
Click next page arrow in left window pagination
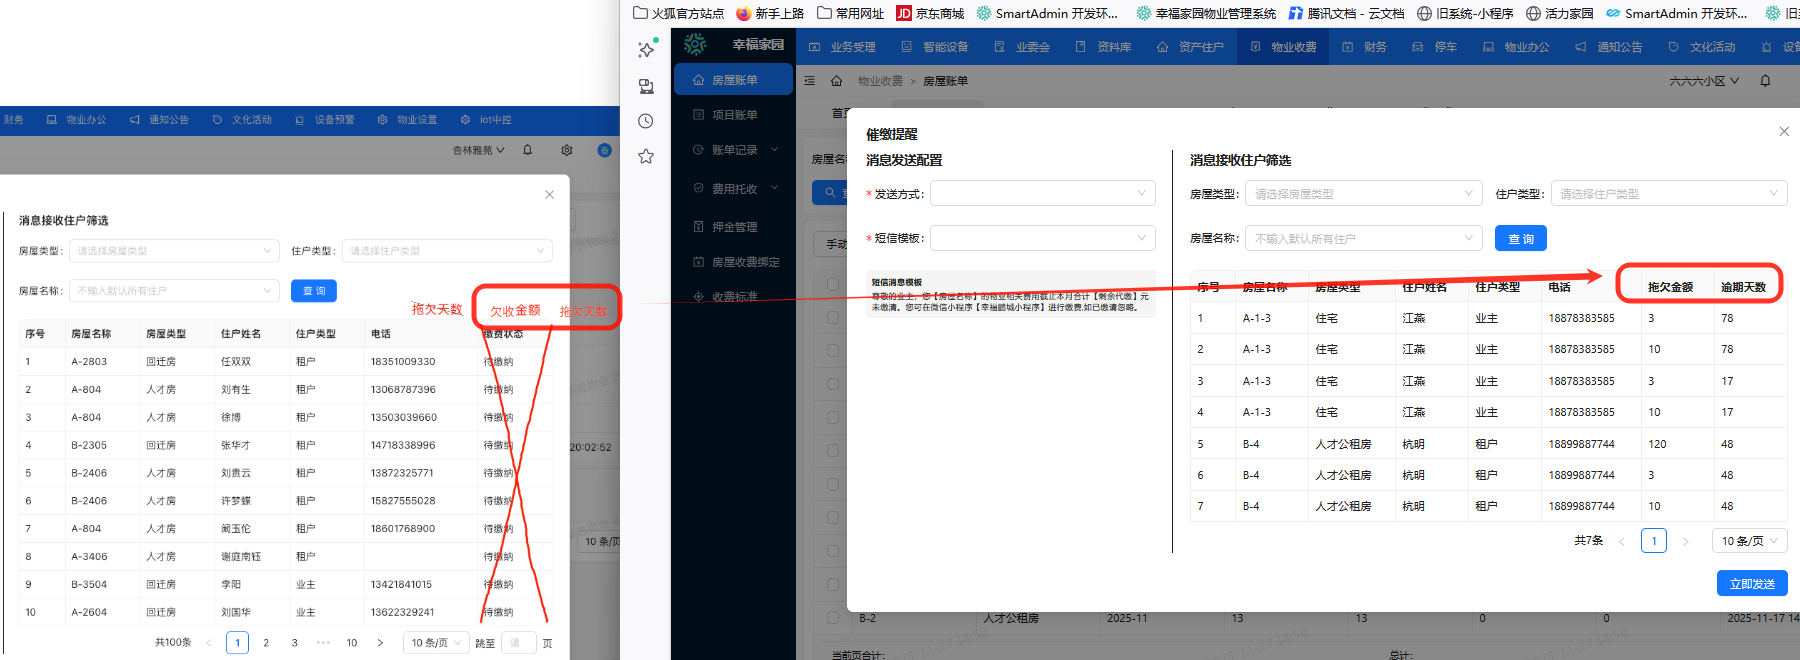pos(380,643)
